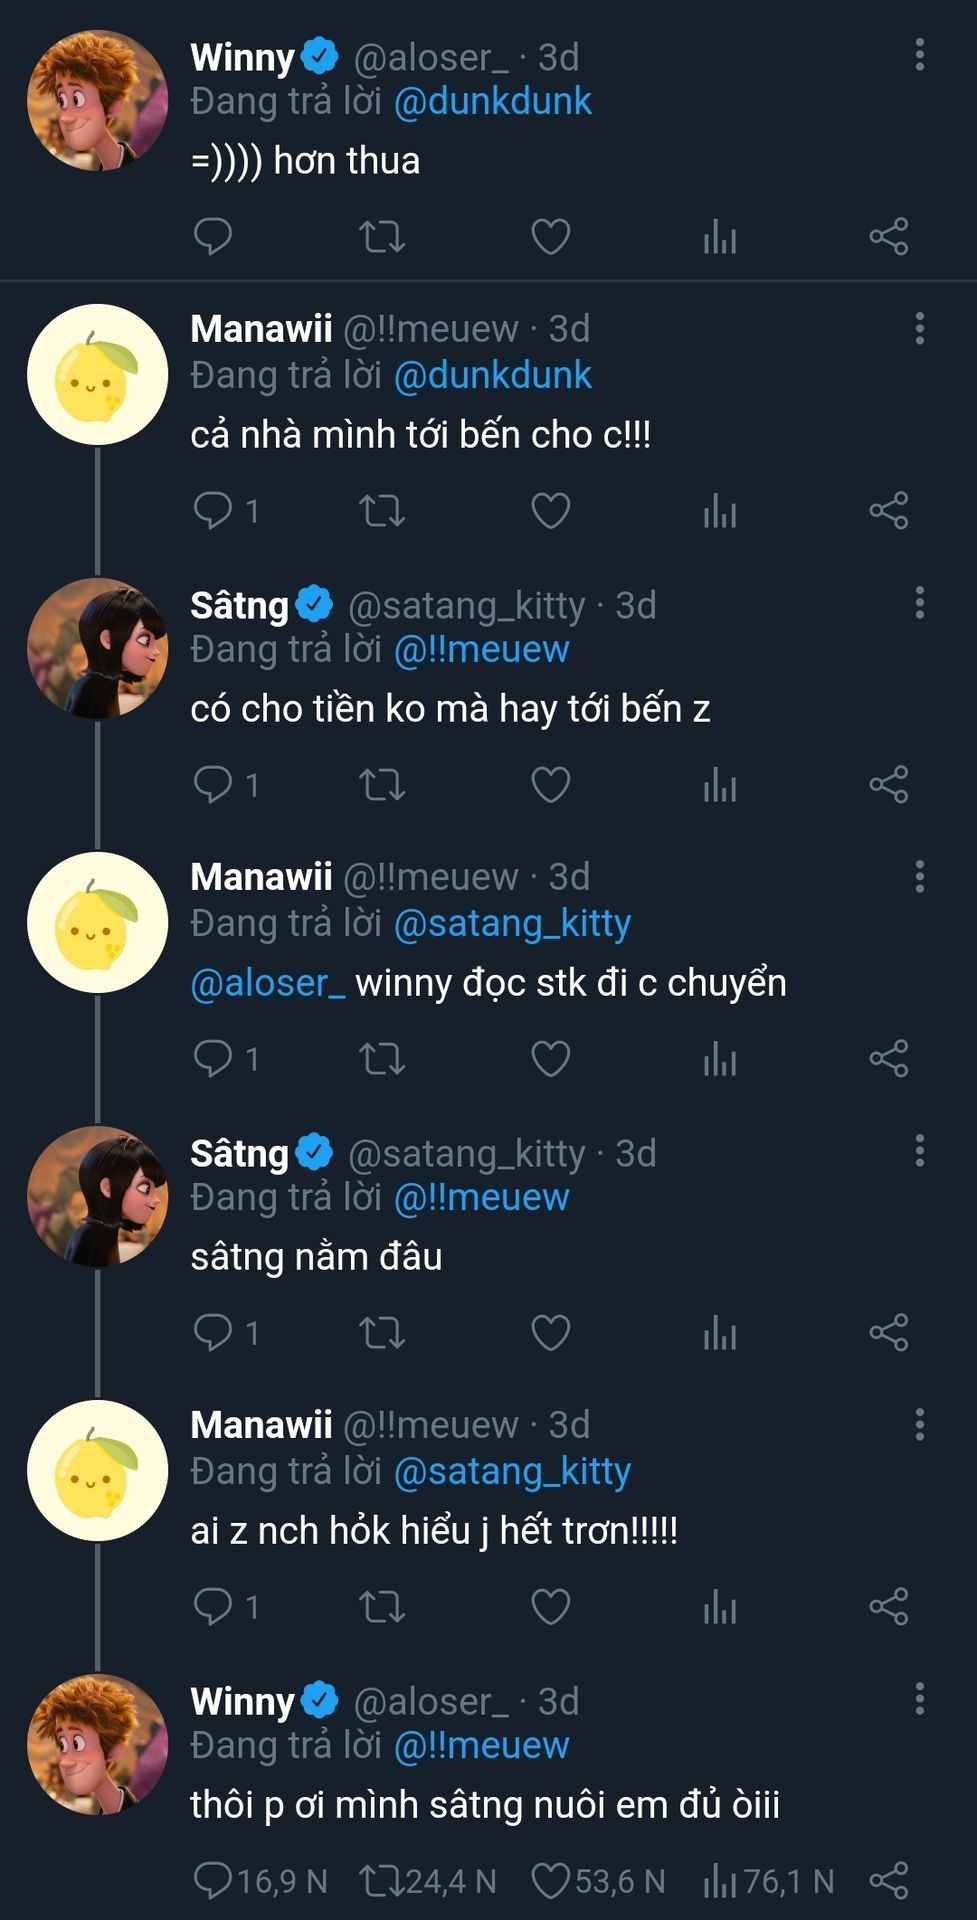Like Winny's "thôi p ơi" tweet
This screenshot has width=977, height=1920.
pyautogui.click(x=550, y=1881)
